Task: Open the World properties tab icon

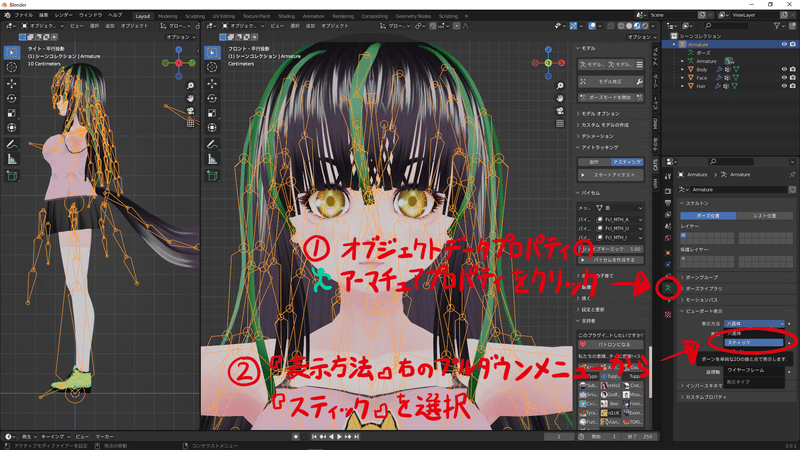Action: [668, 238]
